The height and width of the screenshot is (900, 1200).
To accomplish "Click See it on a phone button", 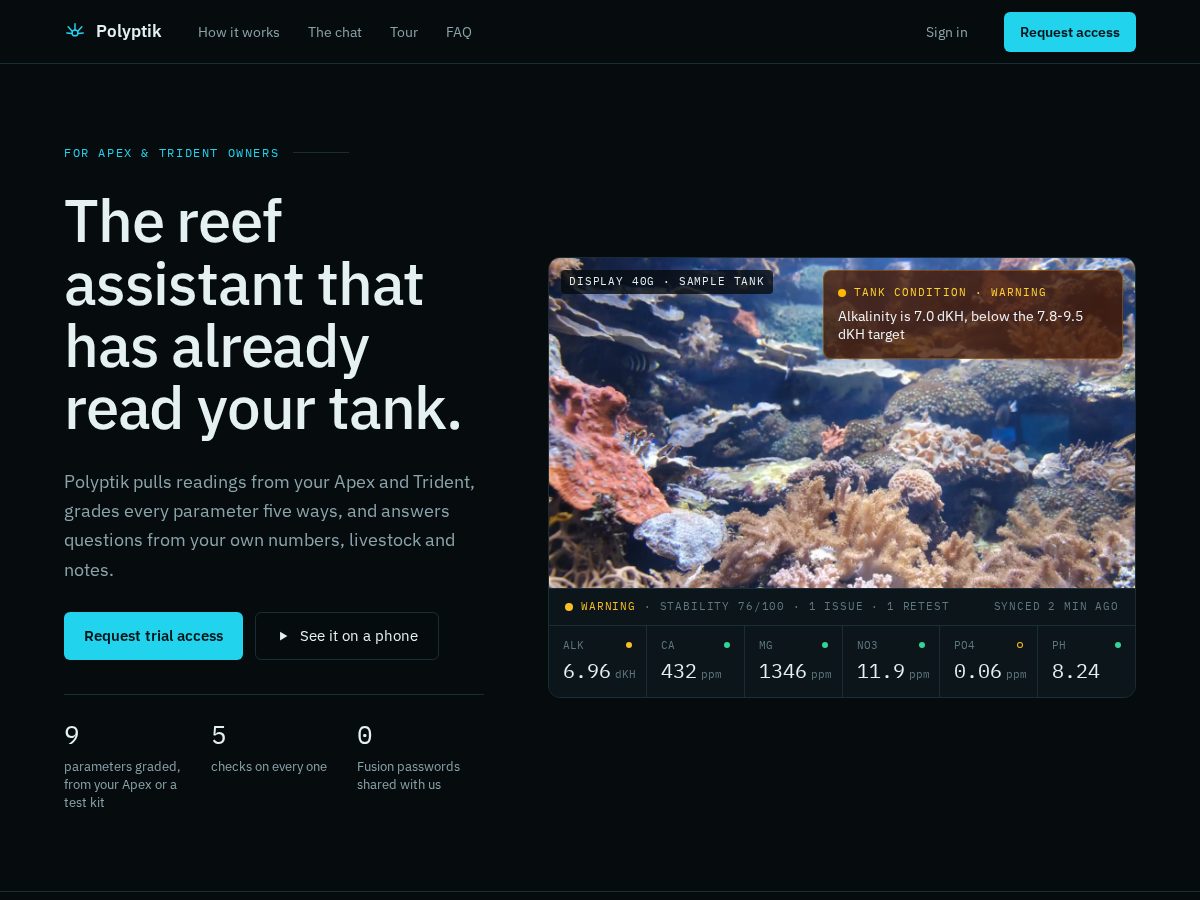I will coord(347,636).
